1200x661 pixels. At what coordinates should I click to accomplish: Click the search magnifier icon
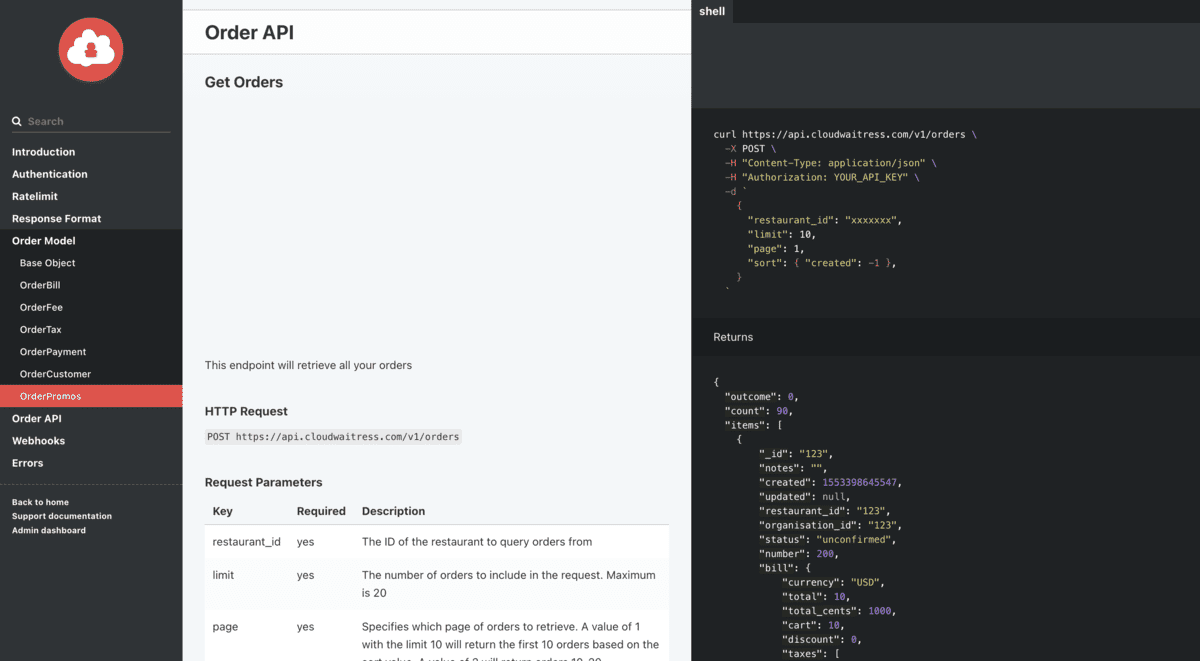[x=17, y=121]
